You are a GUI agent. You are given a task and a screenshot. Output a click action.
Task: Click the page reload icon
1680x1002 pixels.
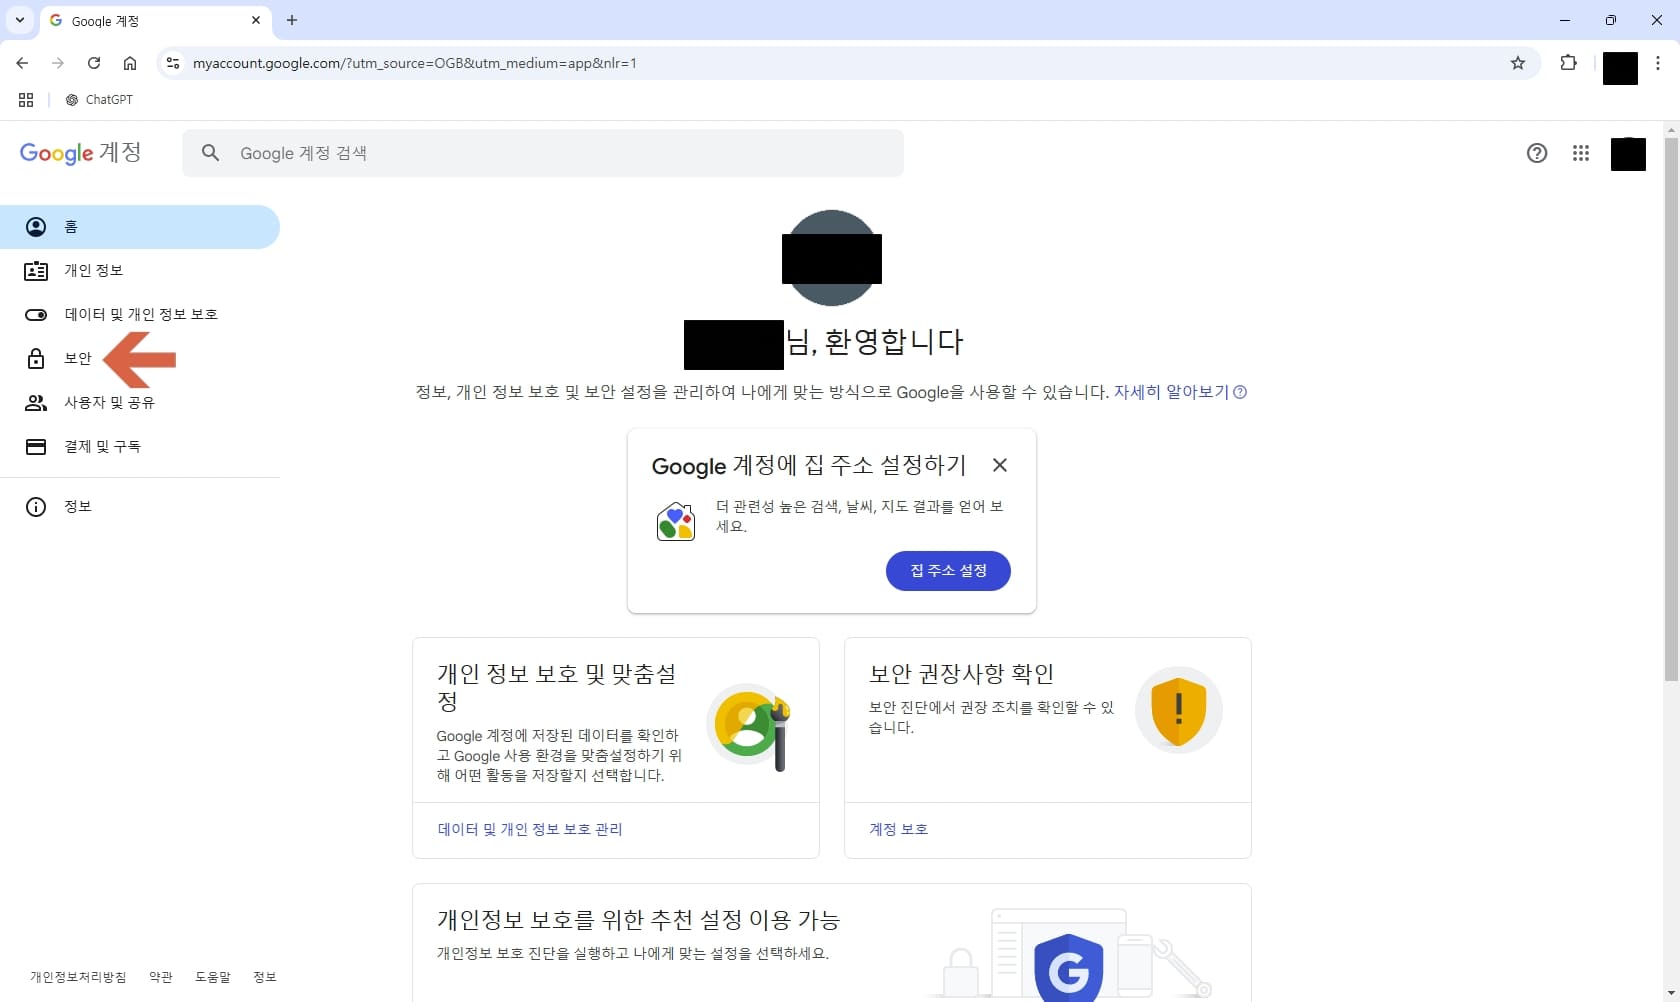[94, 63]
